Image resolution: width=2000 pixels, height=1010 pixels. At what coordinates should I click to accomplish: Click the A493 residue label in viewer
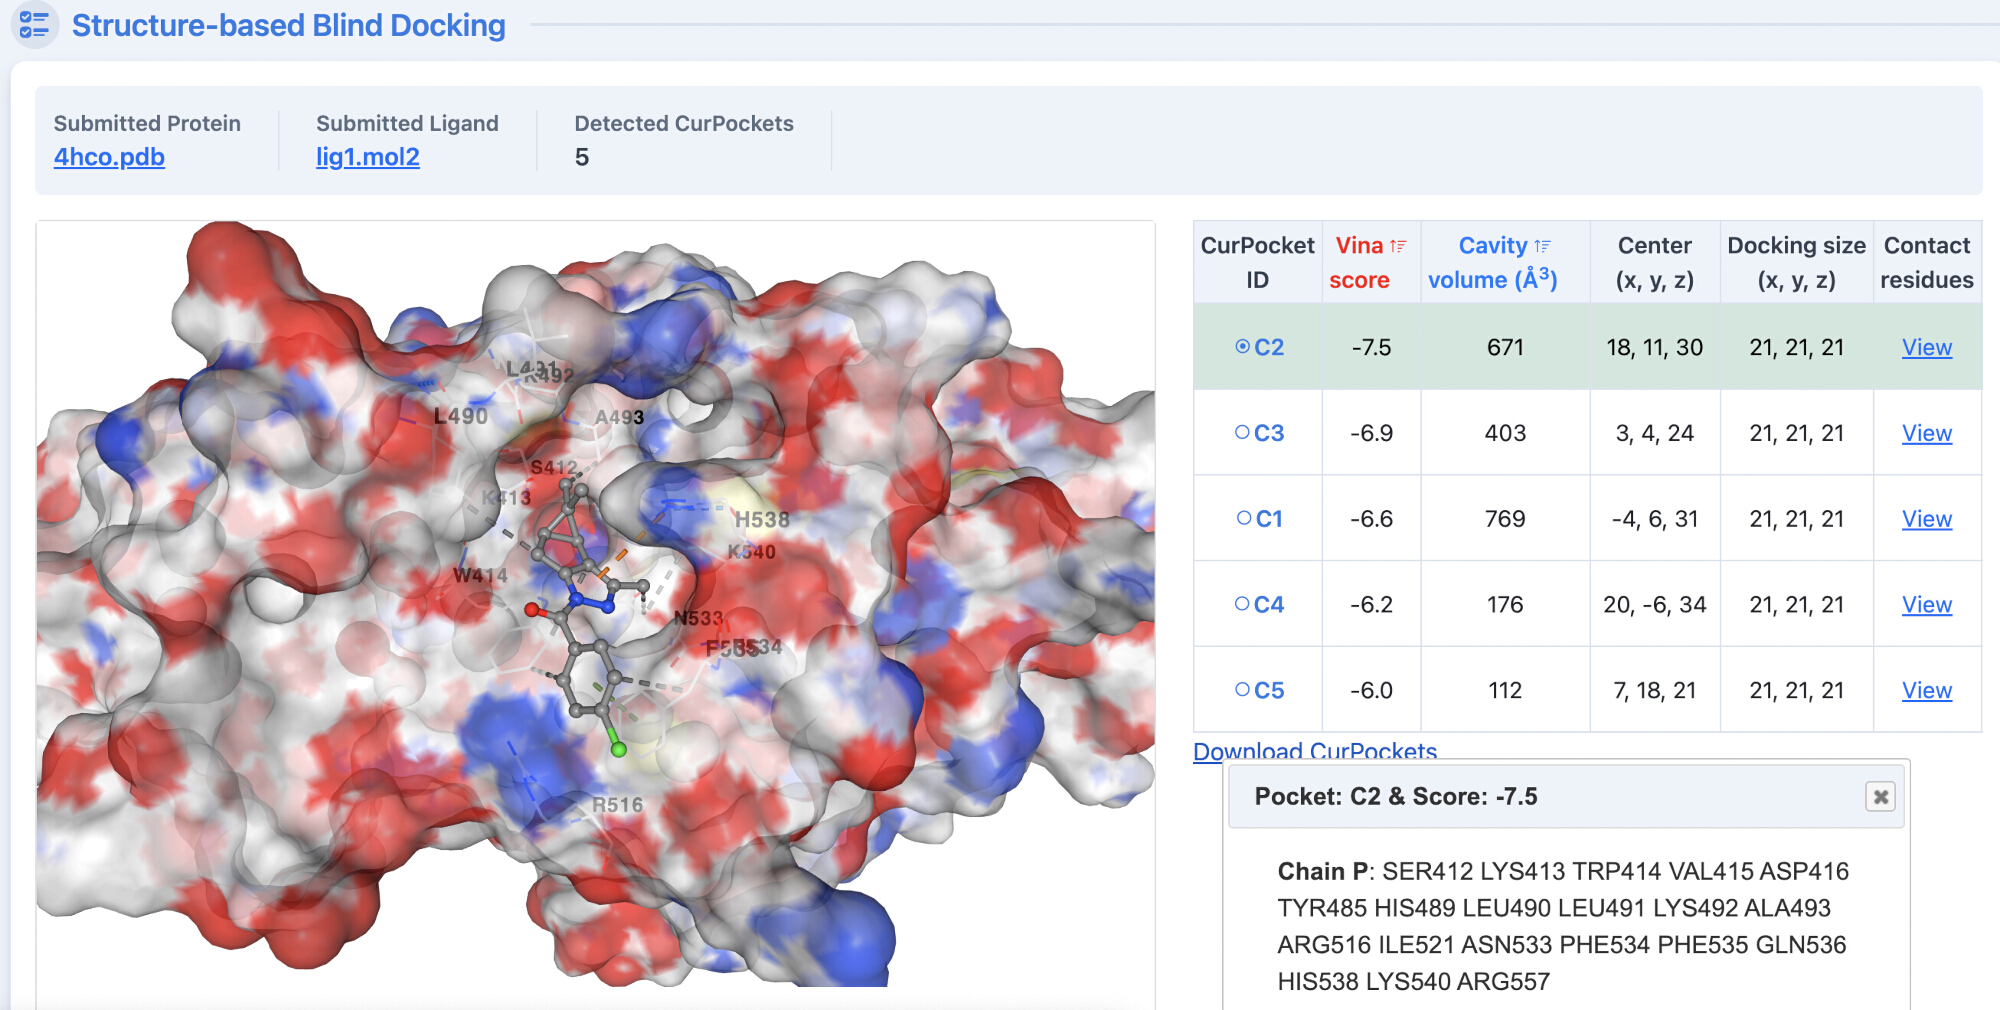(619, 417)
